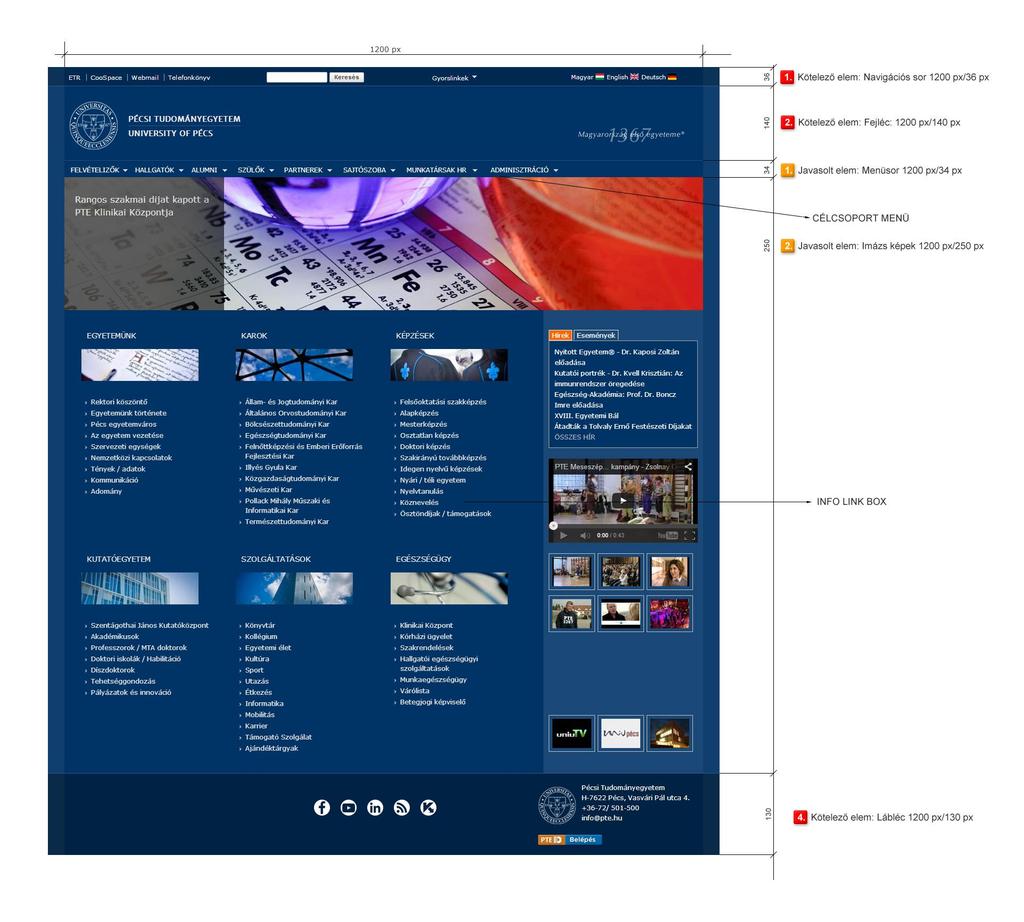Viewport: 1024px width, 922px height.
Task: Open the RSS feed icon in the footer
Action: coord(402,808)
